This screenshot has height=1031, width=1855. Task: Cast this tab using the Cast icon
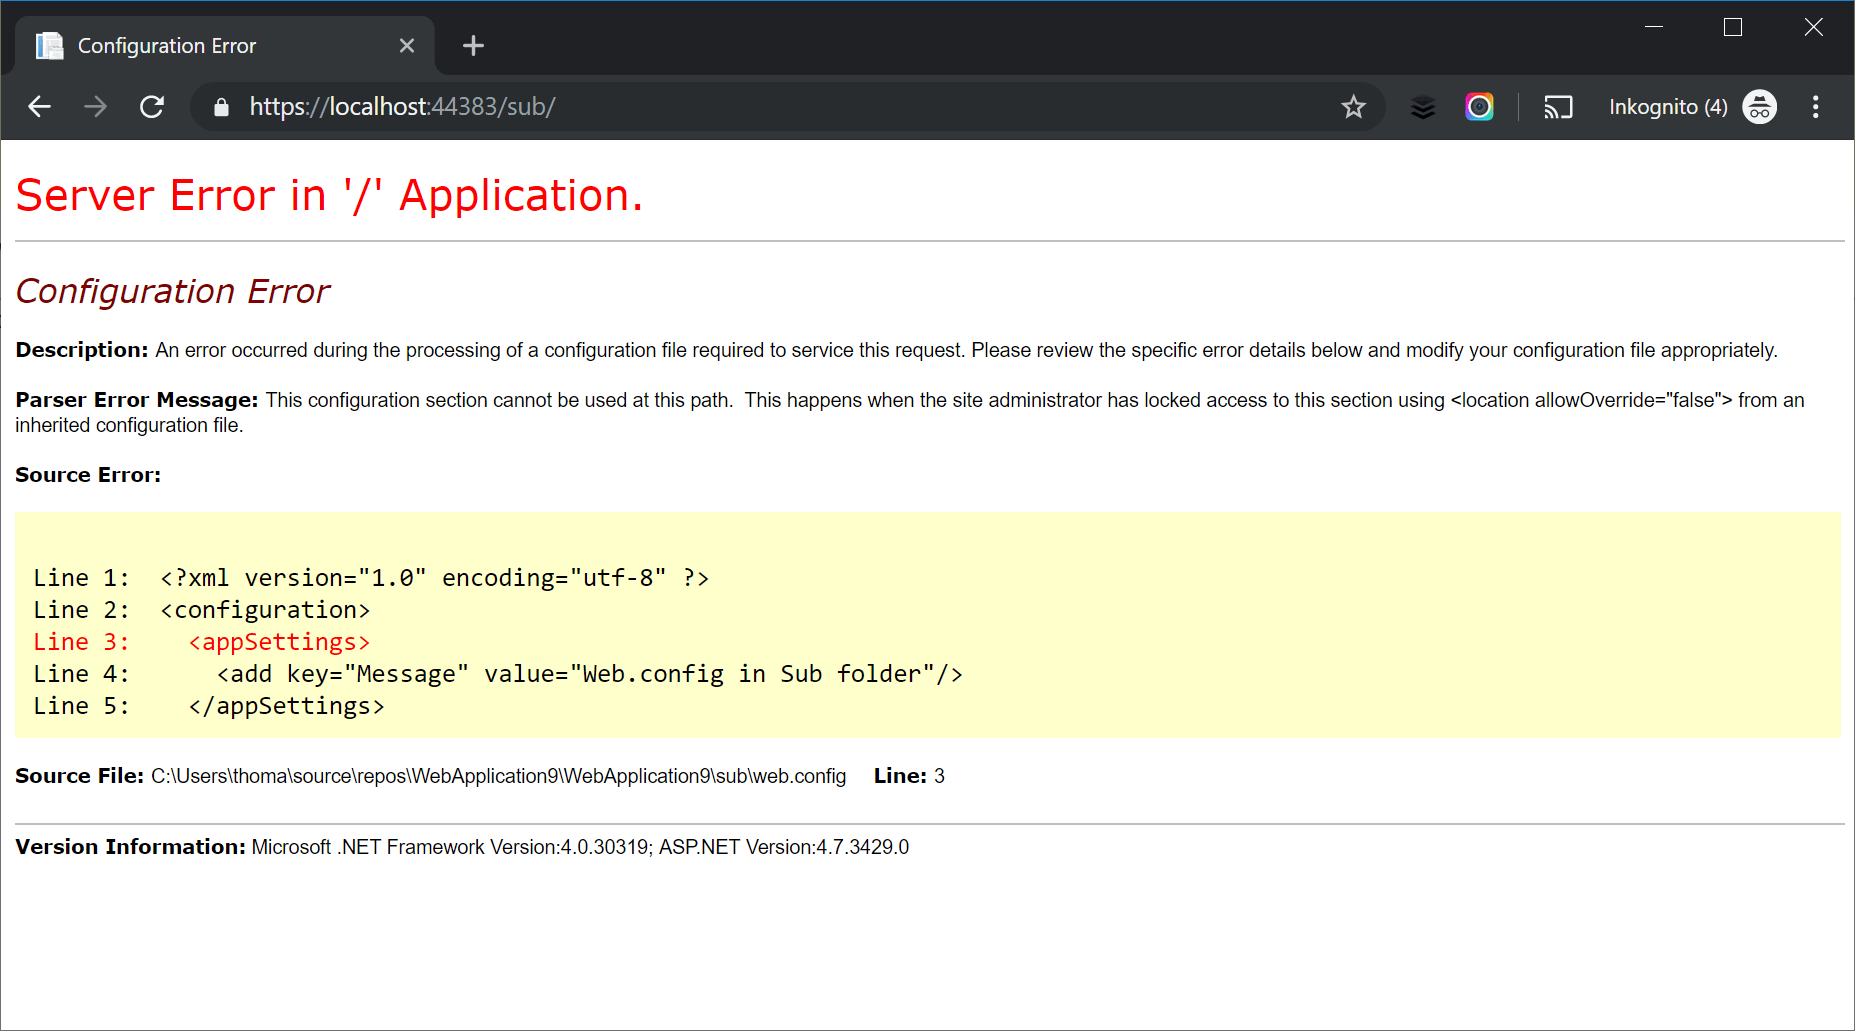(1558, 107)
